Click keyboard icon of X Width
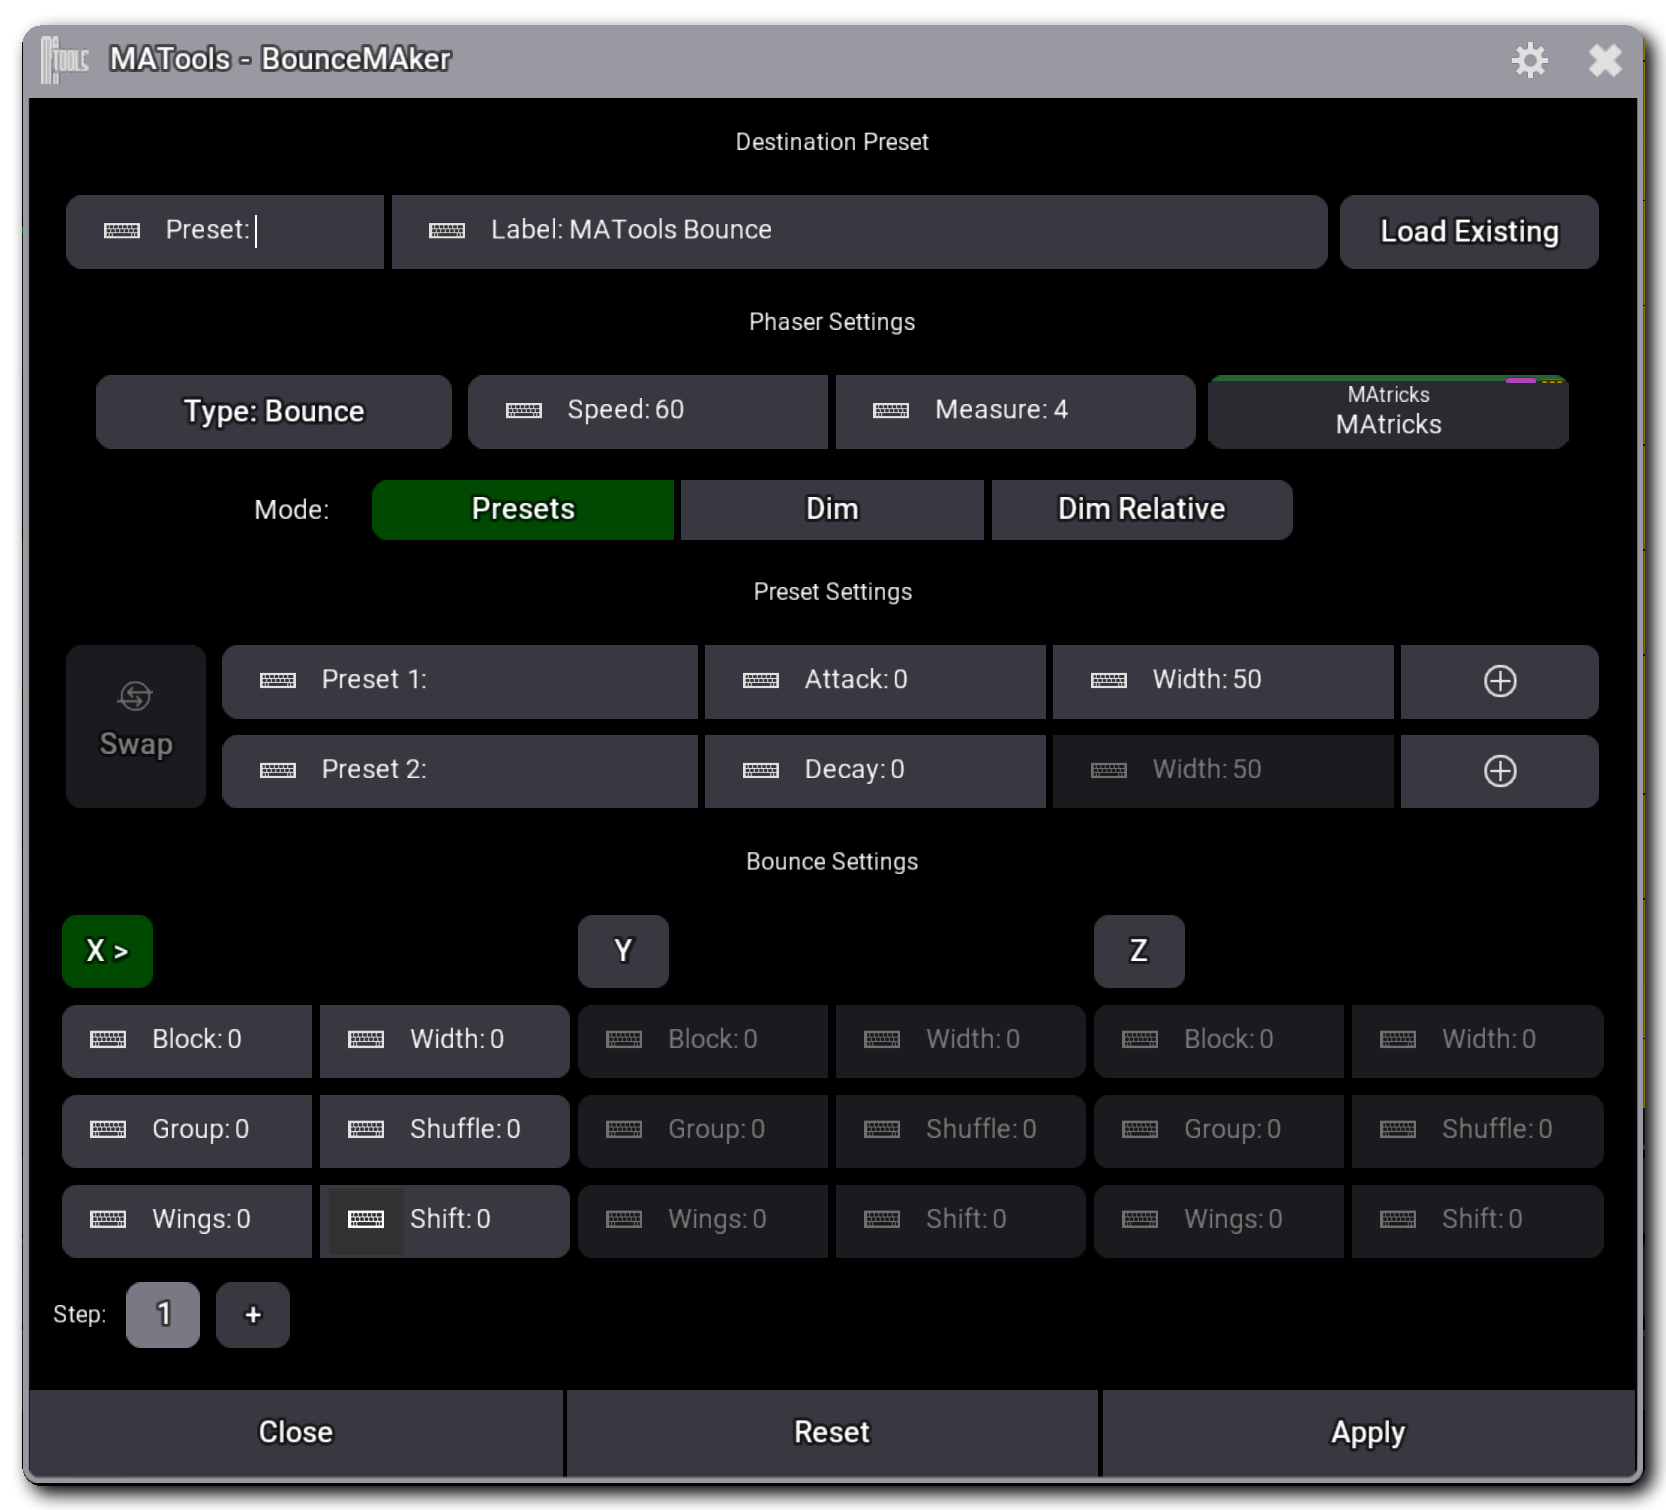This screenshot has height=1510, width=1666. click(x=366, y=1040)
